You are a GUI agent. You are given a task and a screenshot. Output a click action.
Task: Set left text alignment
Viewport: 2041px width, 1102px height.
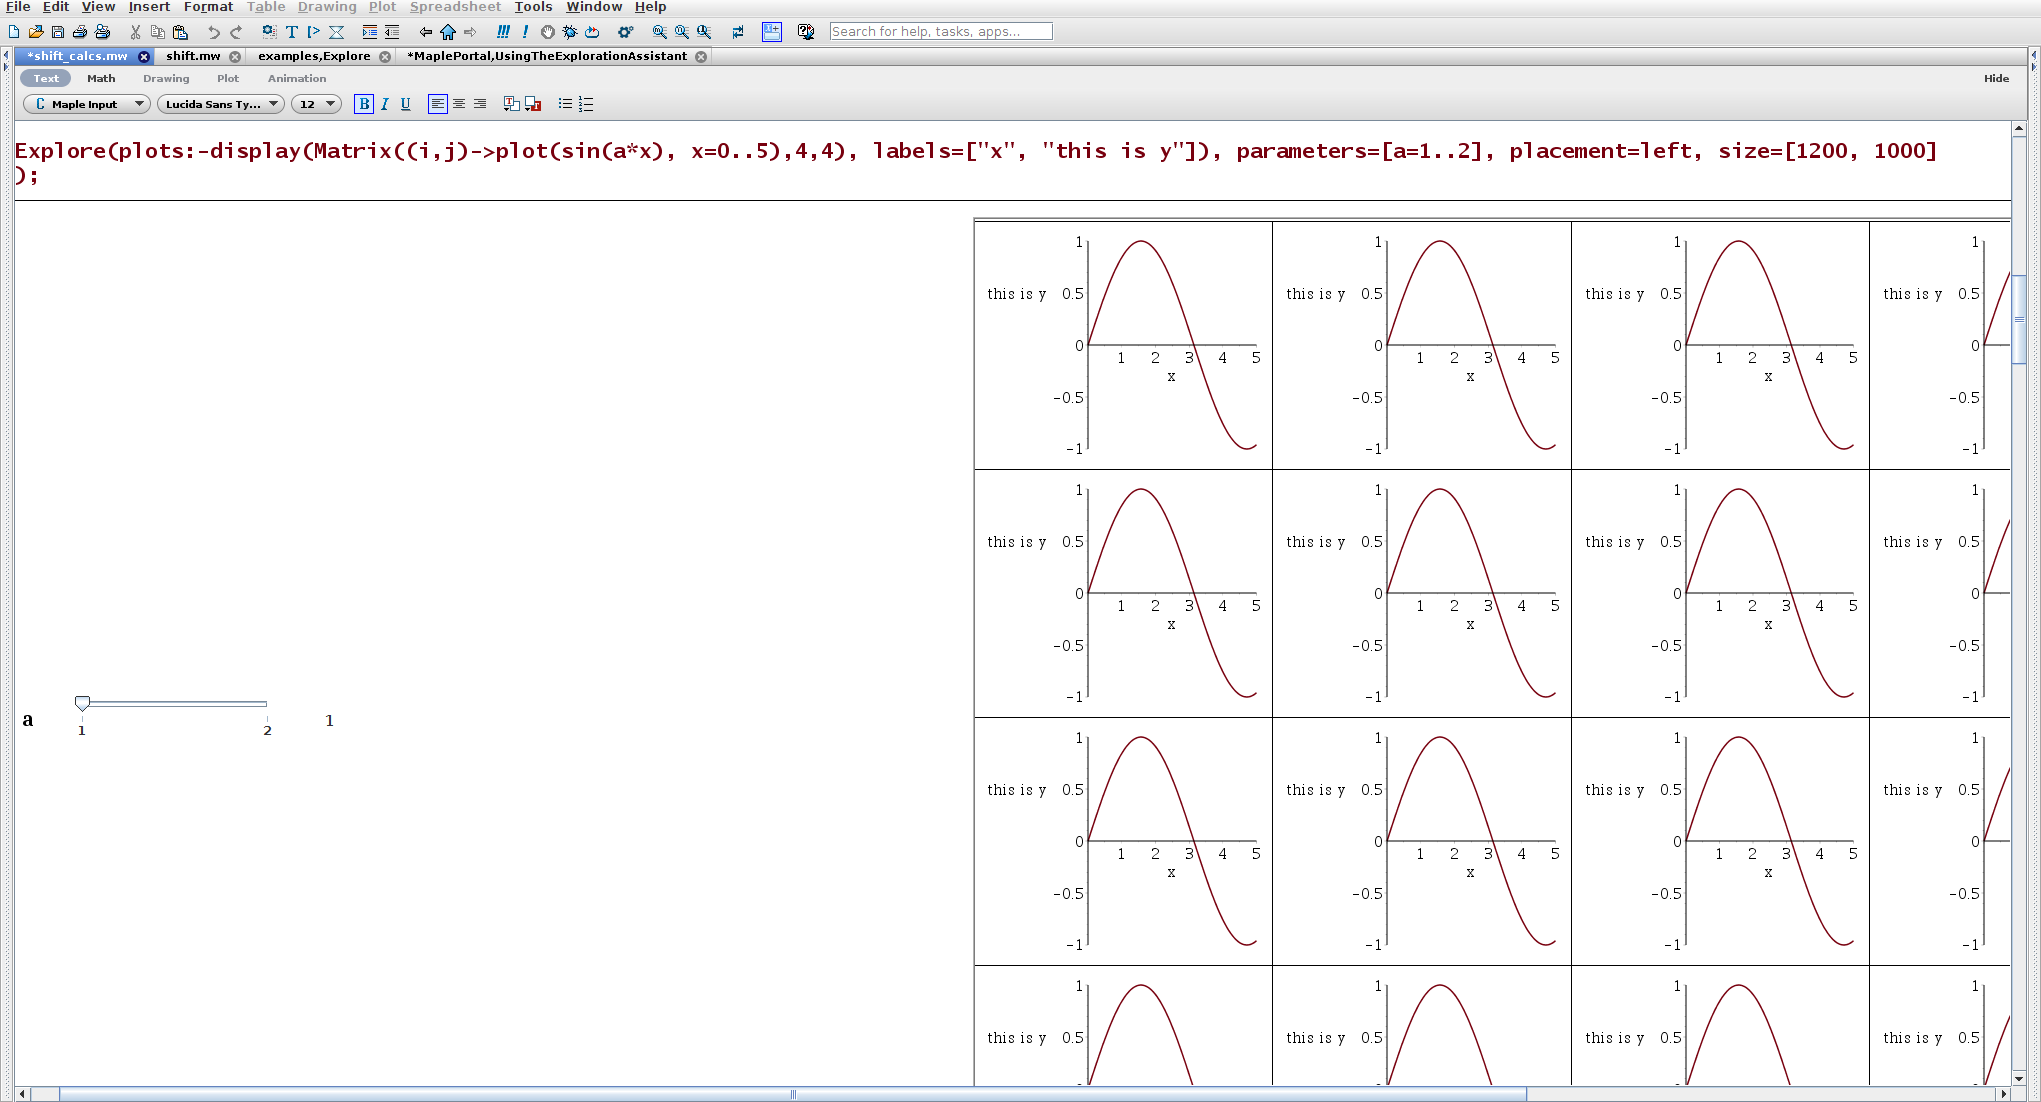(x=437, y=104)
